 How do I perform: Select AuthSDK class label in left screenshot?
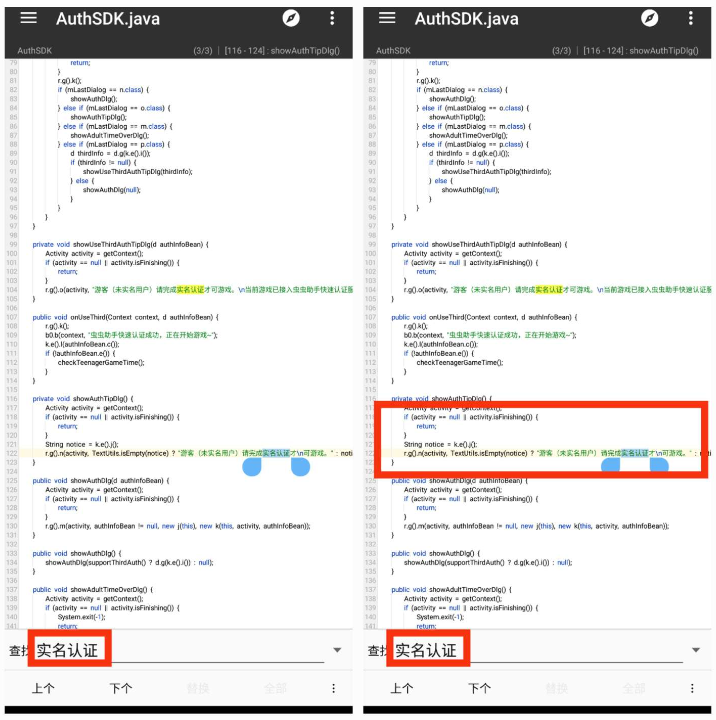pyautogui.click(x=35, y=50)
